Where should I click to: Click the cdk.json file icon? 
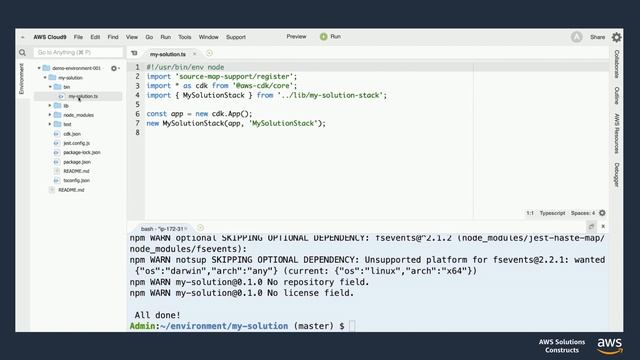tap(57, 134)
